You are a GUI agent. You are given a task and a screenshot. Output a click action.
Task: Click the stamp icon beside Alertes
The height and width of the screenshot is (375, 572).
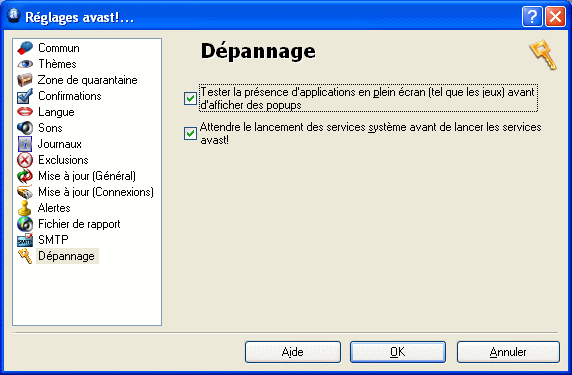[x=25, y=208]
